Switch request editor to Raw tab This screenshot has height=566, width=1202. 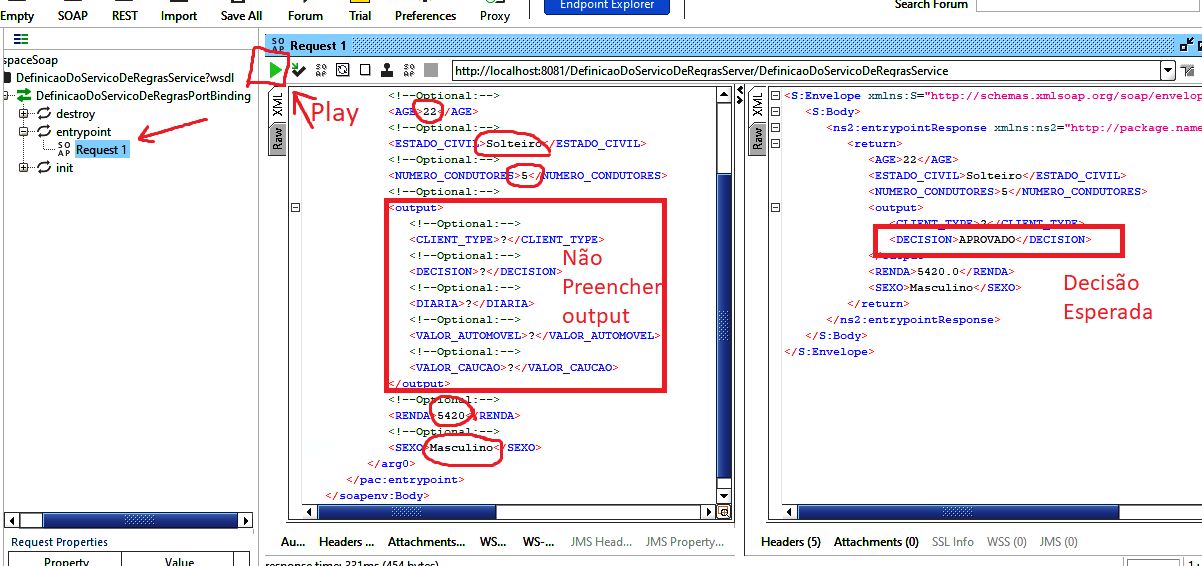[x=278, y=138]
